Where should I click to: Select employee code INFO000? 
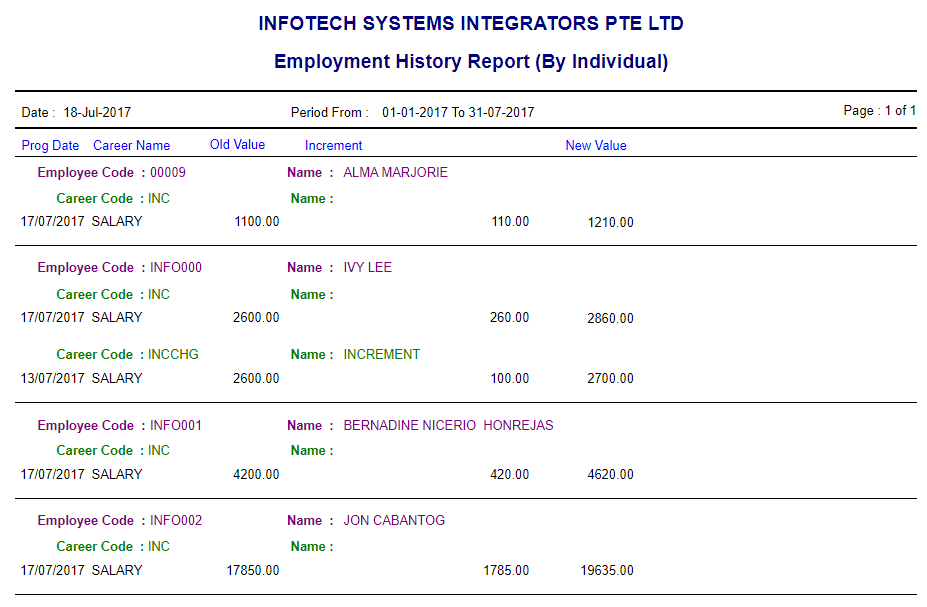coord(176,268)
